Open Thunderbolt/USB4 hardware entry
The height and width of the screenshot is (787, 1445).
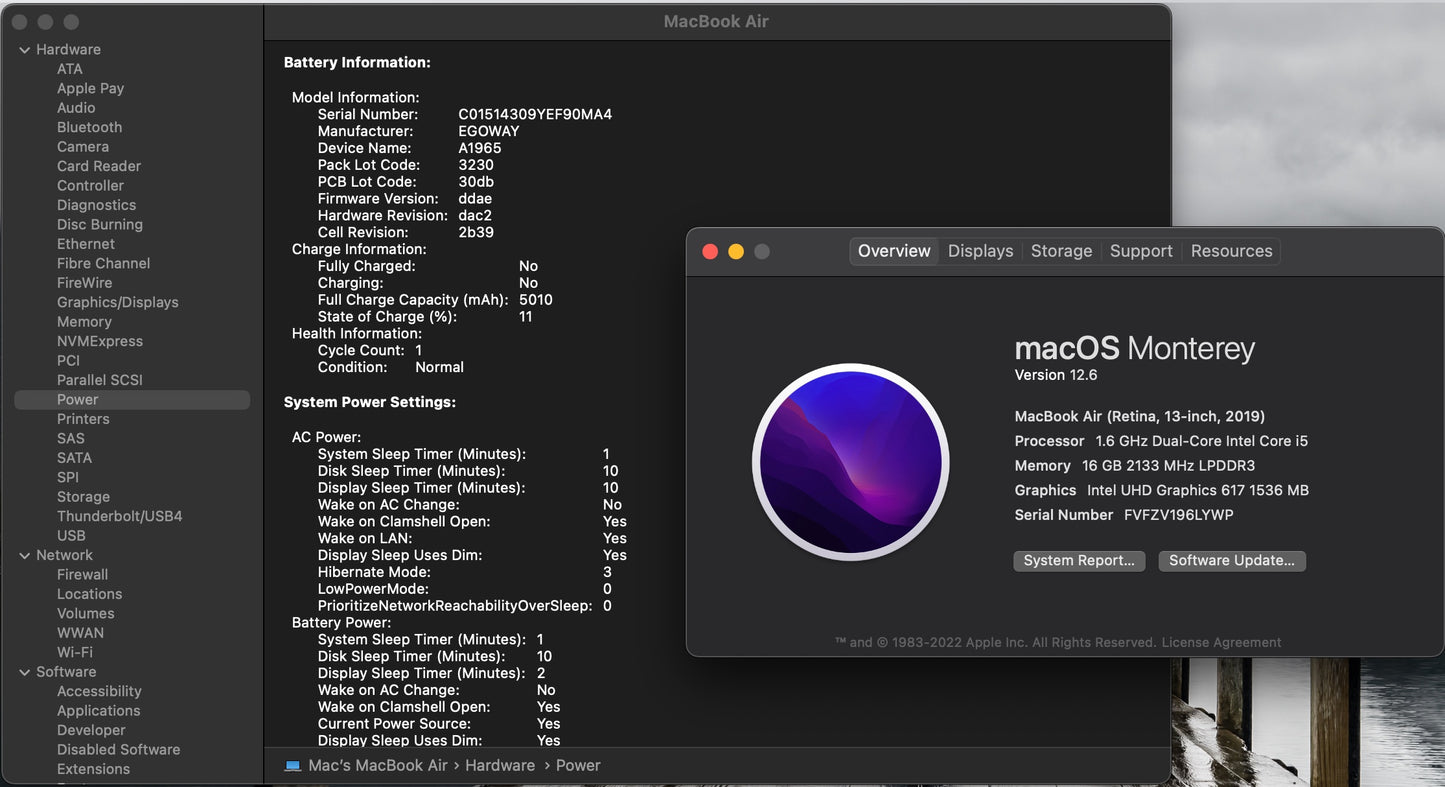point(119,517)
